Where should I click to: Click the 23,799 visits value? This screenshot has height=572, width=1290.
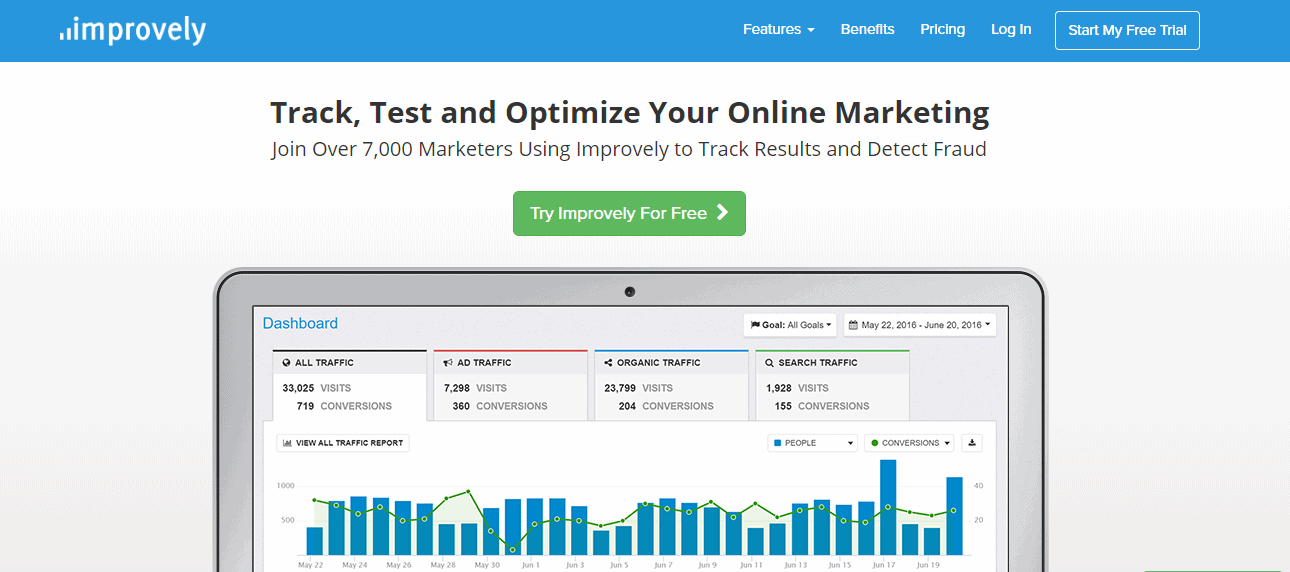coord(620,388)
